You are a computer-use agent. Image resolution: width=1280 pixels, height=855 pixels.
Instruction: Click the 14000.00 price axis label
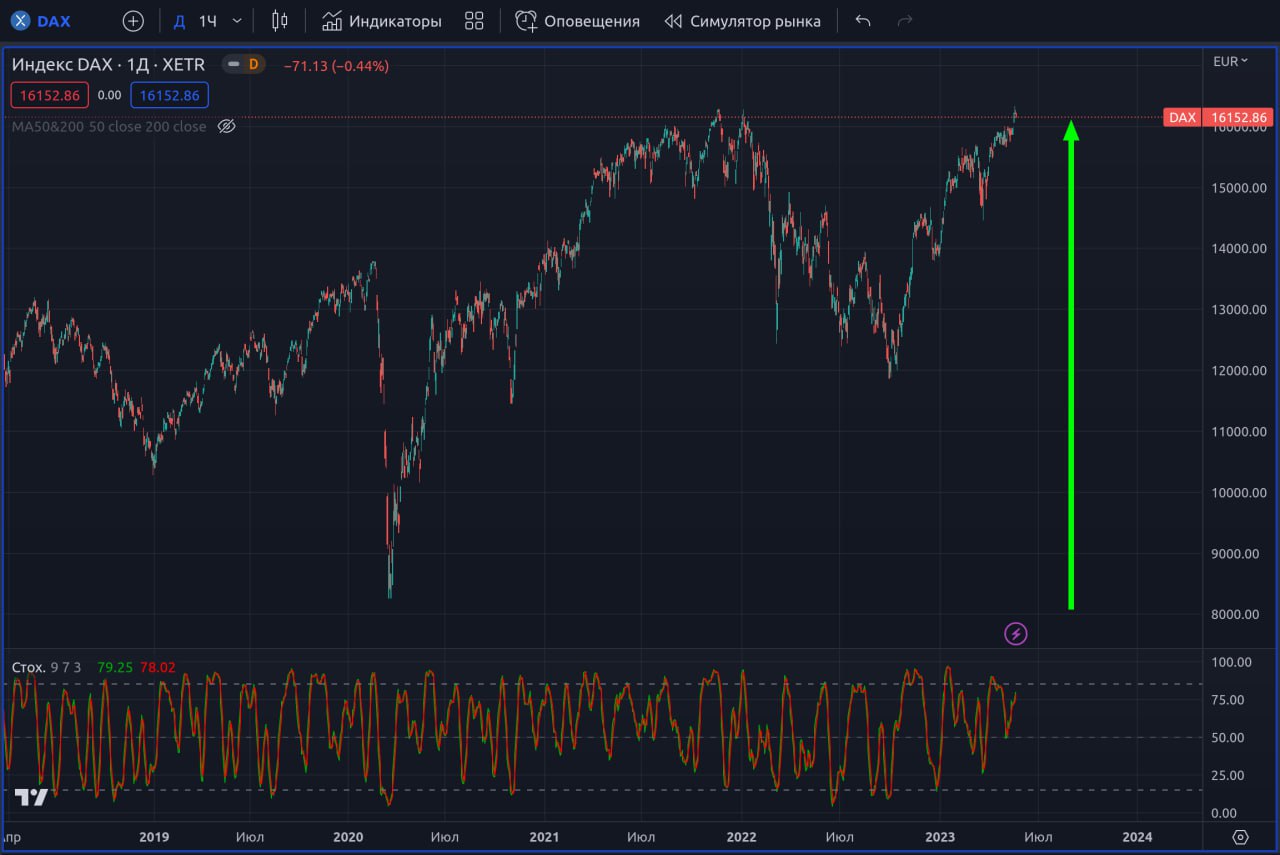coord(1240,249)
